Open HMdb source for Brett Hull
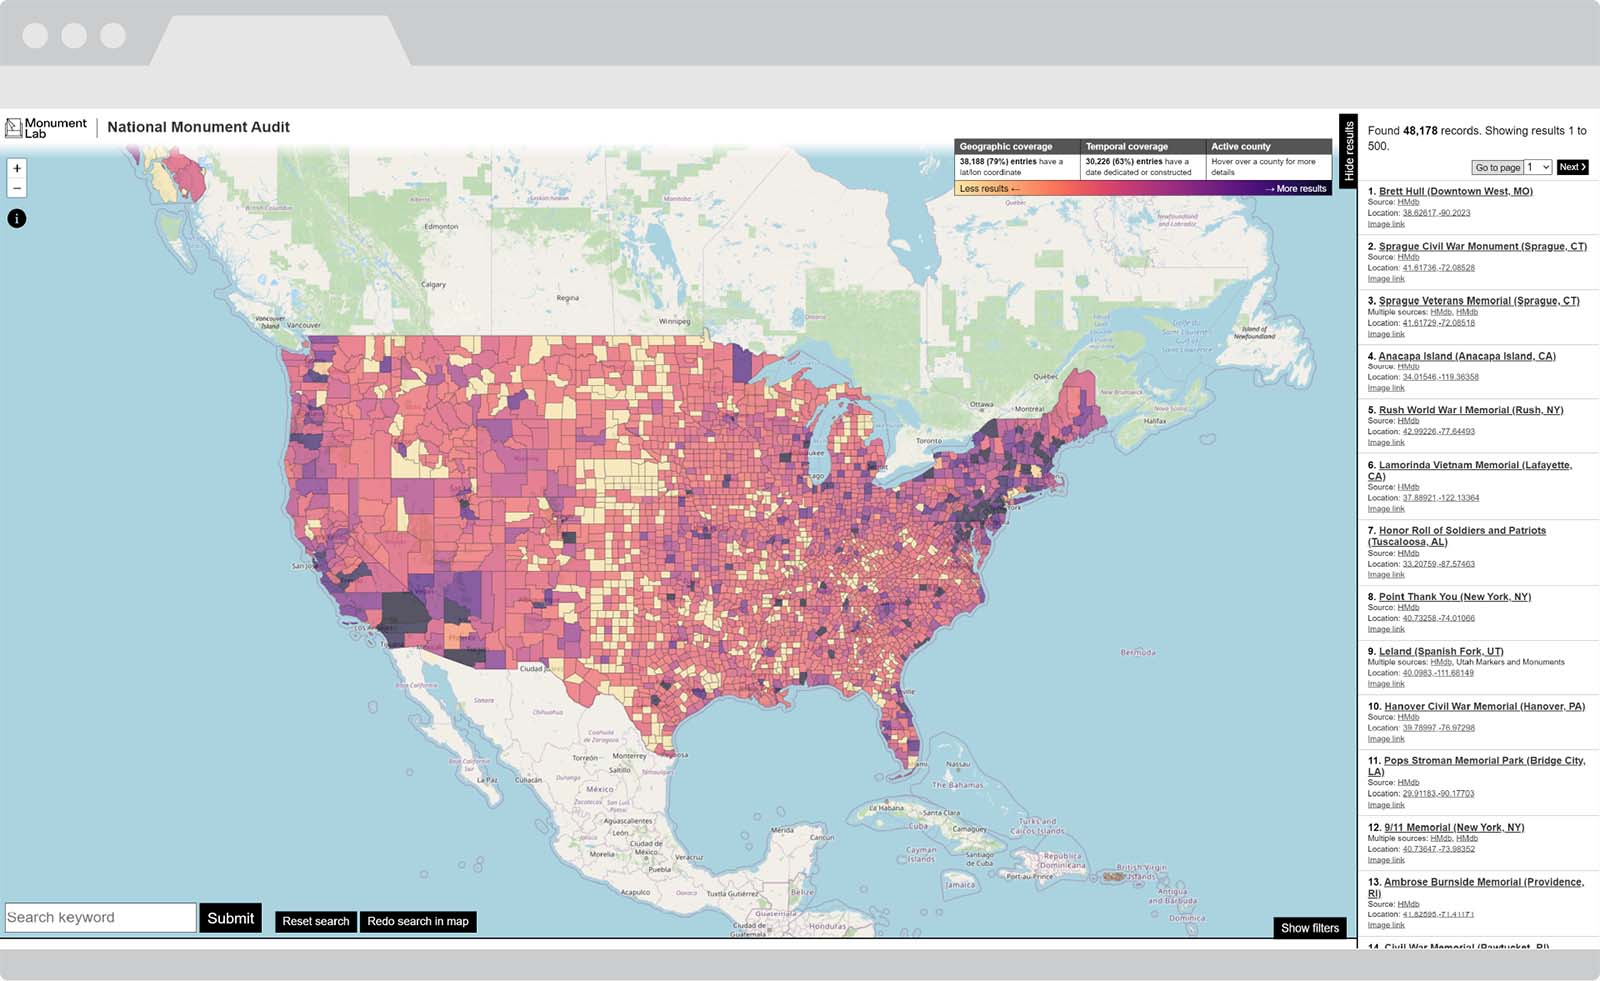Viewport: 1600px width, 981px height. click(x=1408, y=202)
